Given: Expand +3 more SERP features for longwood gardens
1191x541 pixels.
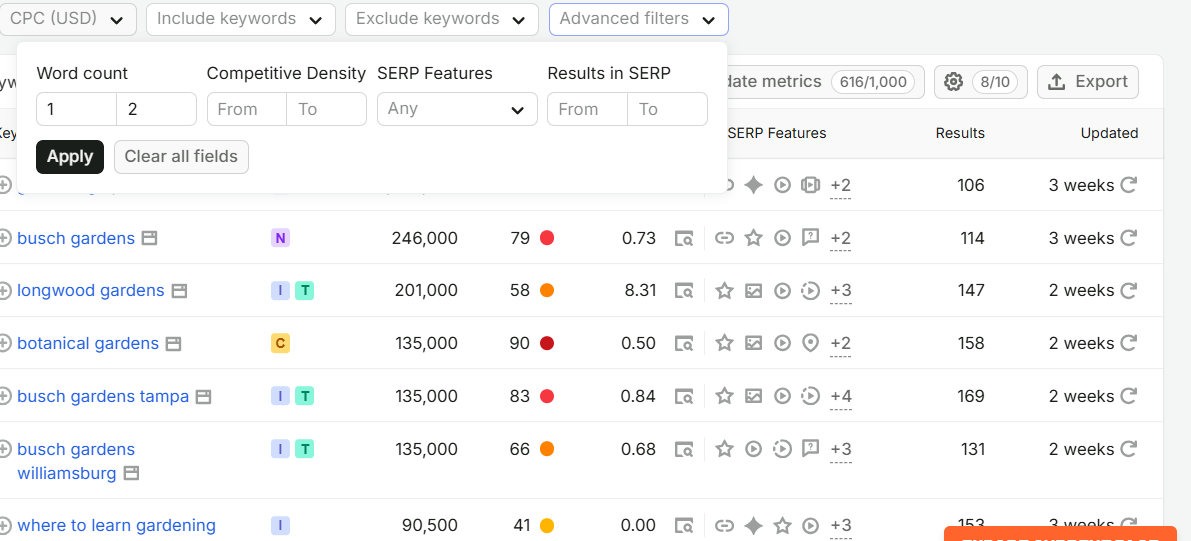Looking at the screenshot, I should pos(840,293).
